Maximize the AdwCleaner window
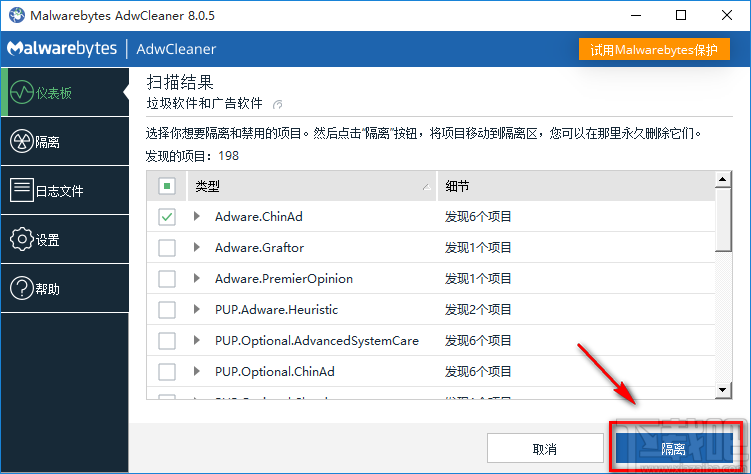The width and height of the screenshot is (751, 474). pyautogui.click(x=681, y=15)
